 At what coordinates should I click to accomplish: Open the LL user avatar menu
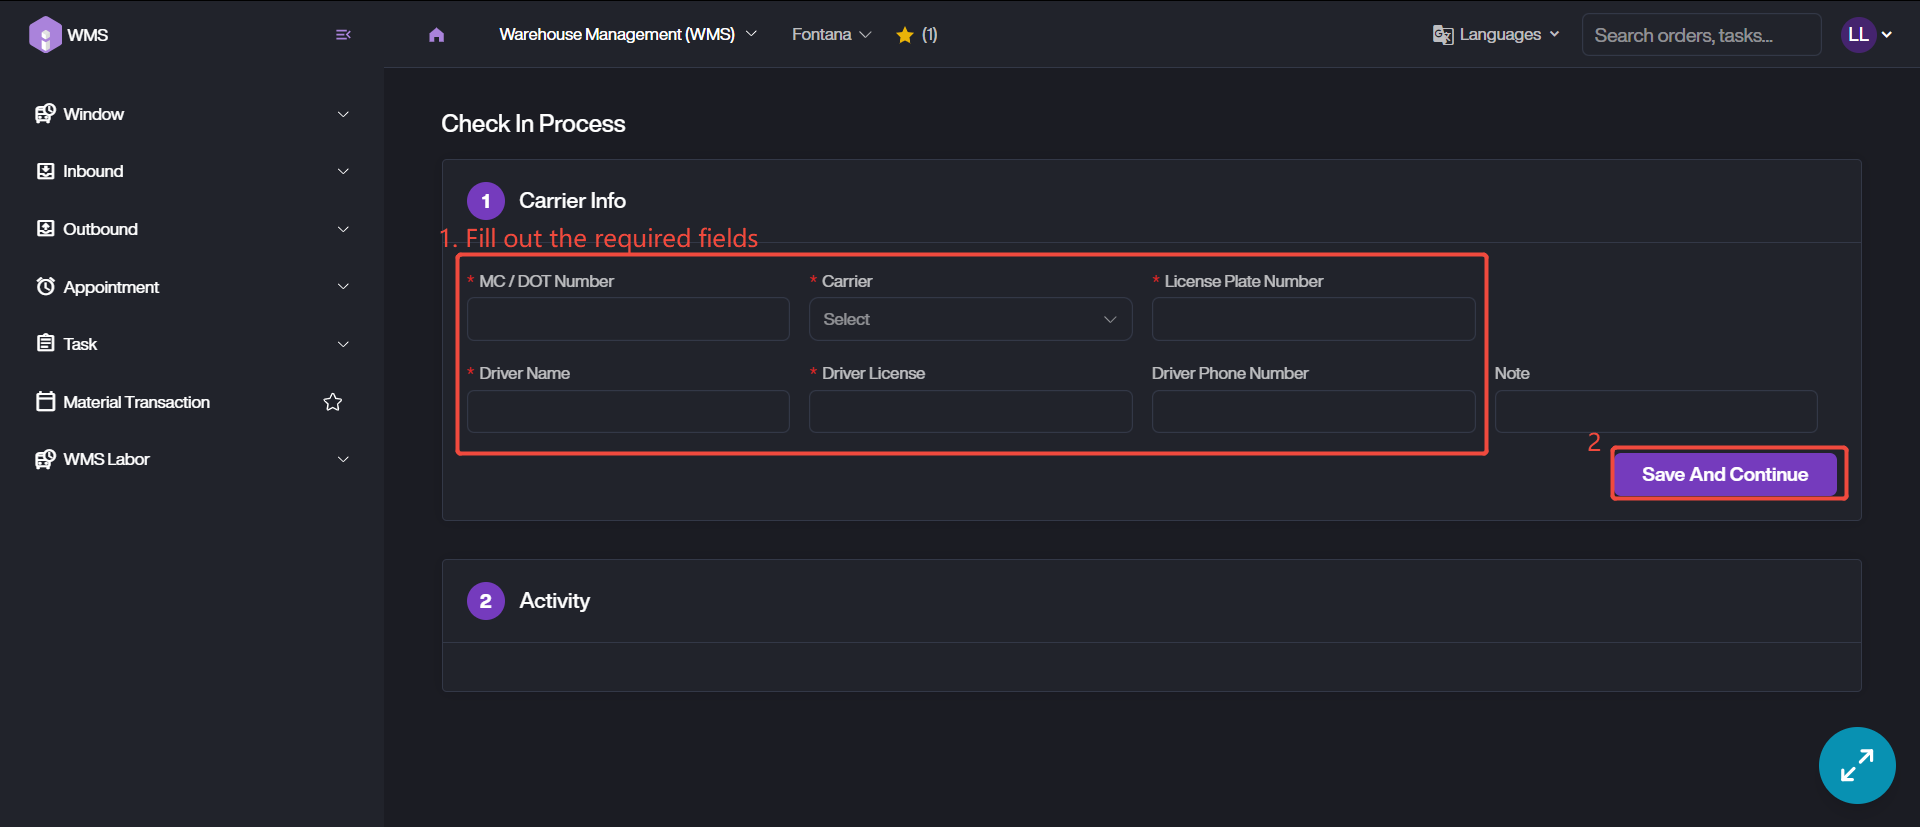(1859, 35)
